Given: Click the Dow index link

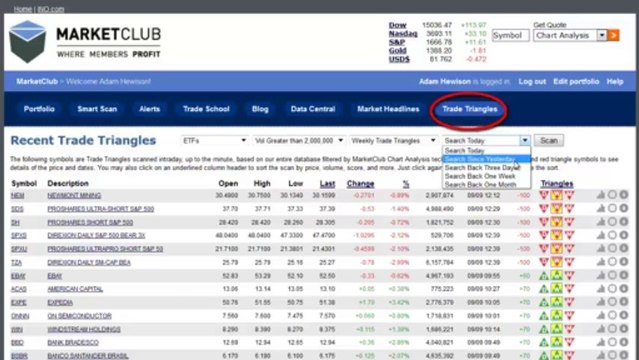Looking at the screenshot, I should click(397, 25).
